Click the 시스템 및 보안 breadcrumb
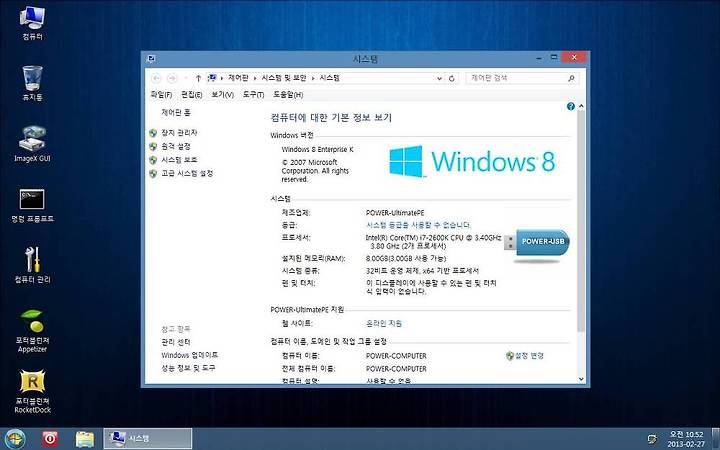 pos(284,78)
